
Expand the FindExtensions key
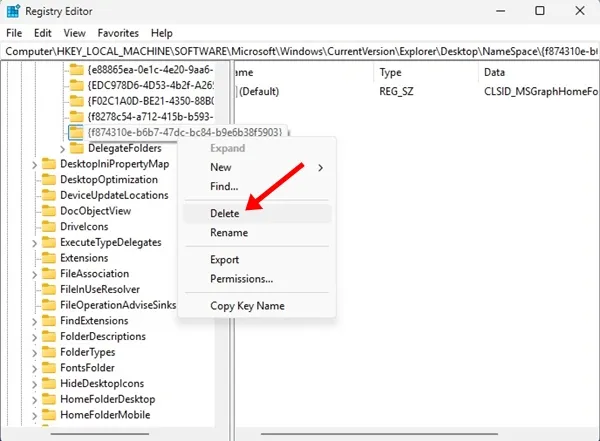tap(34, 322)
